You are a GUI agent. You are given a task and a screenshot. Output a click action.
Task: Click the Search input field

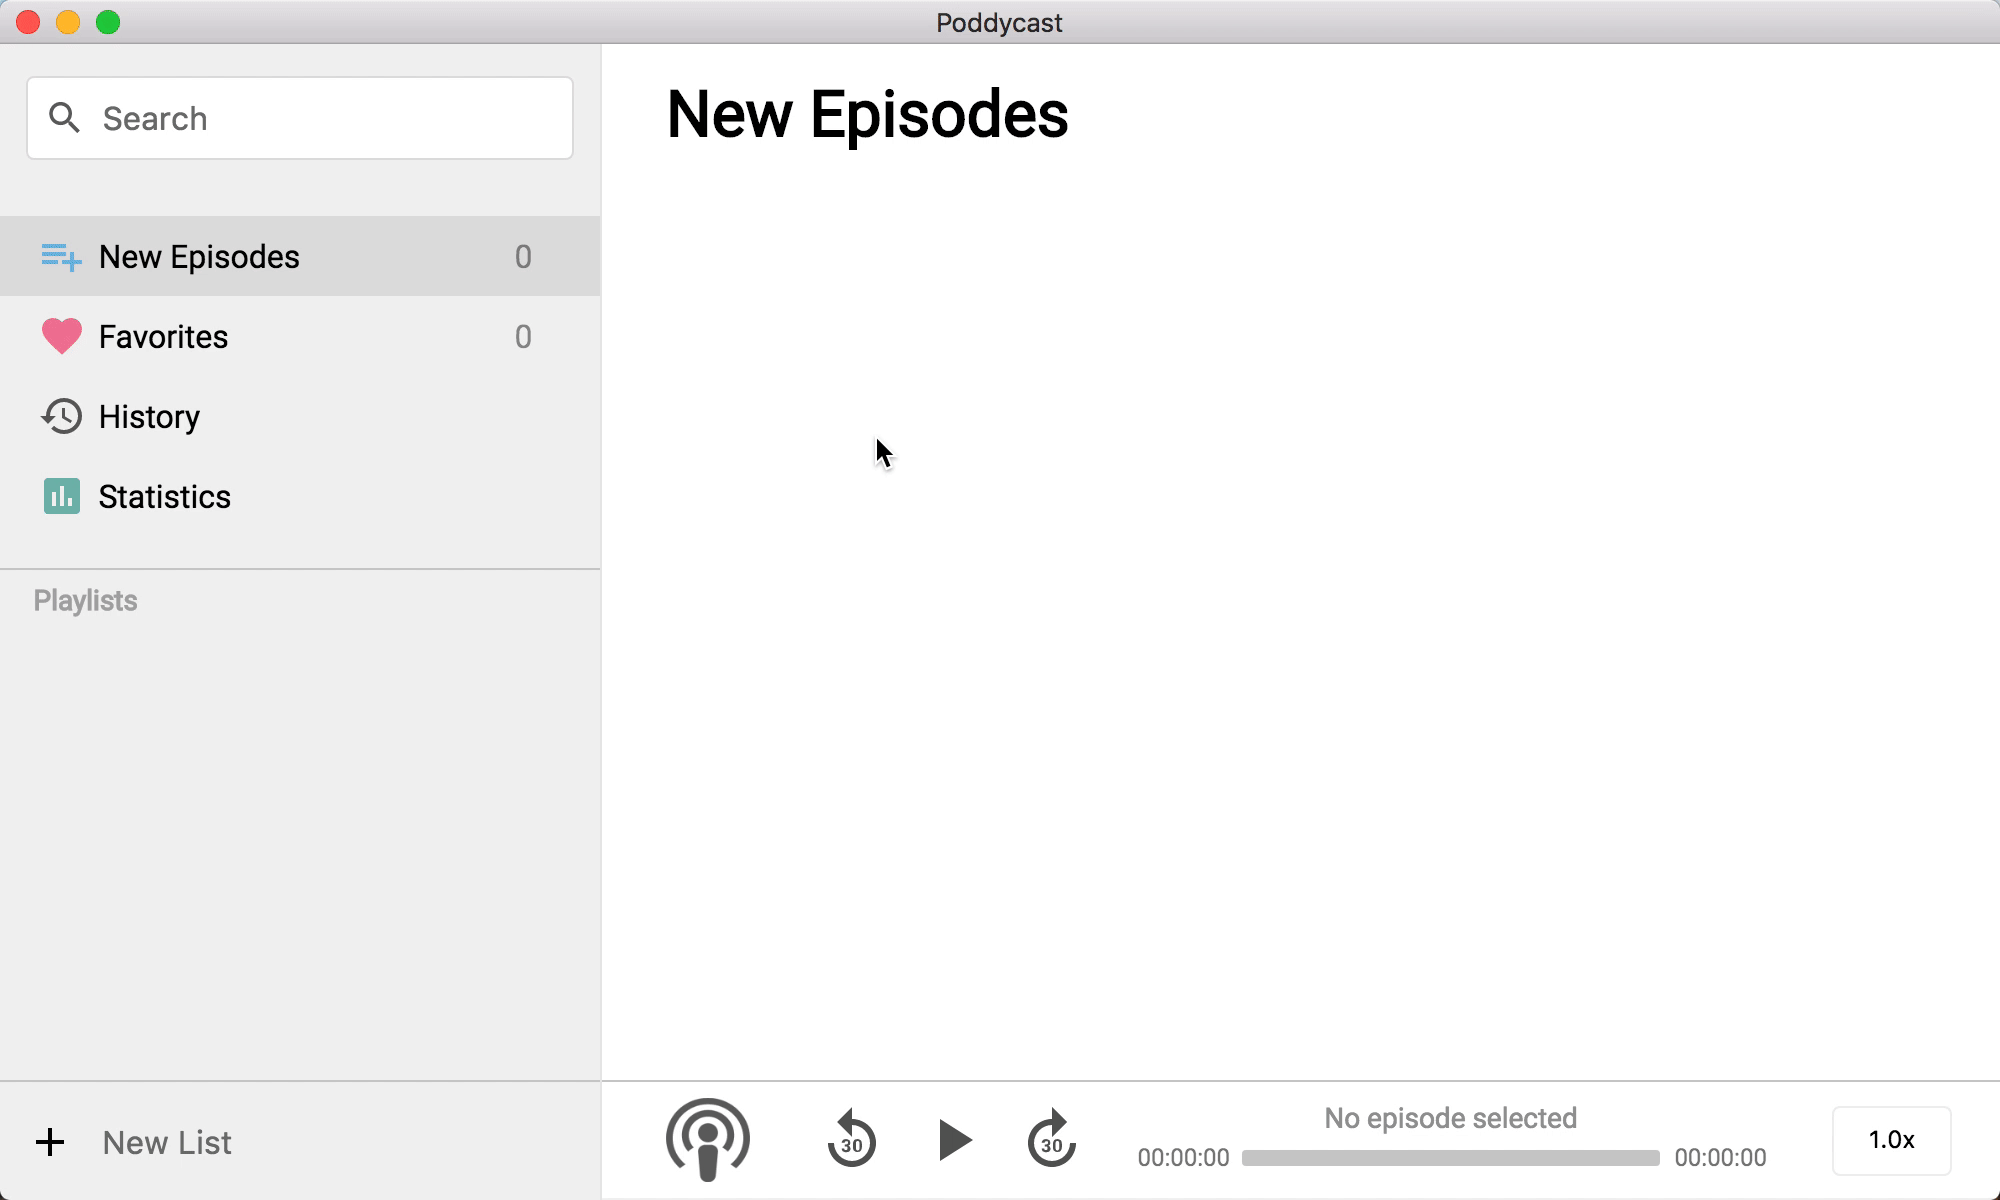click(301, 119)
